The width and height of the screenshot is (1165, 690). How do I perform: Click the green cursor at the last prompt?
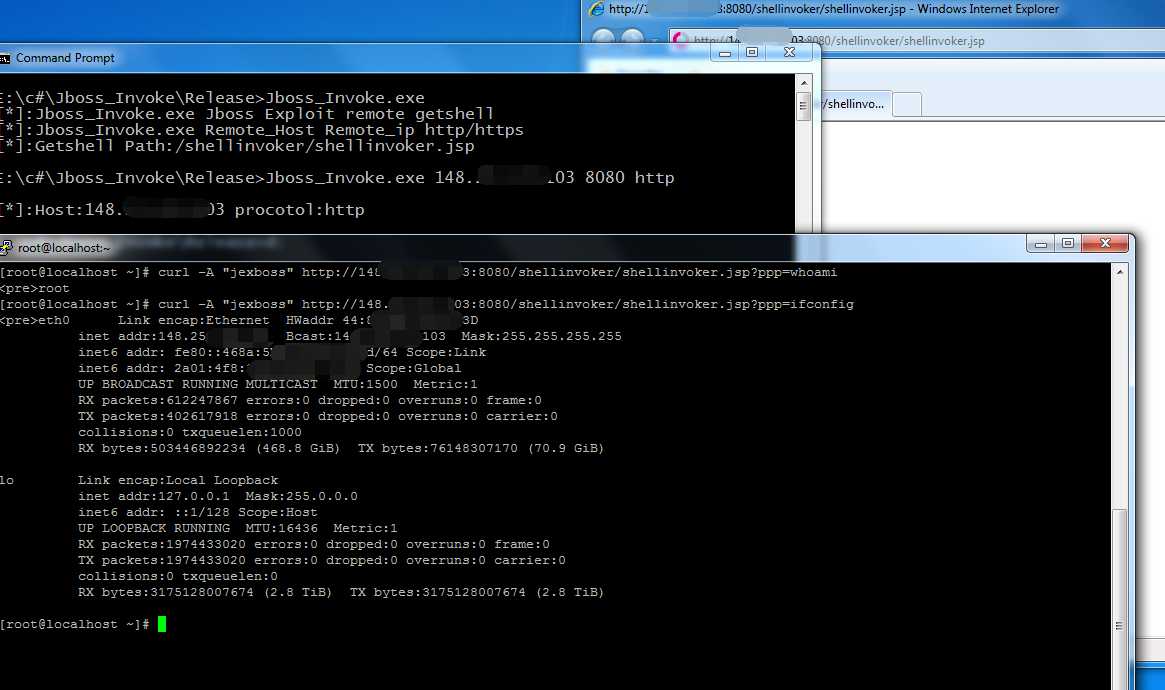162,624
